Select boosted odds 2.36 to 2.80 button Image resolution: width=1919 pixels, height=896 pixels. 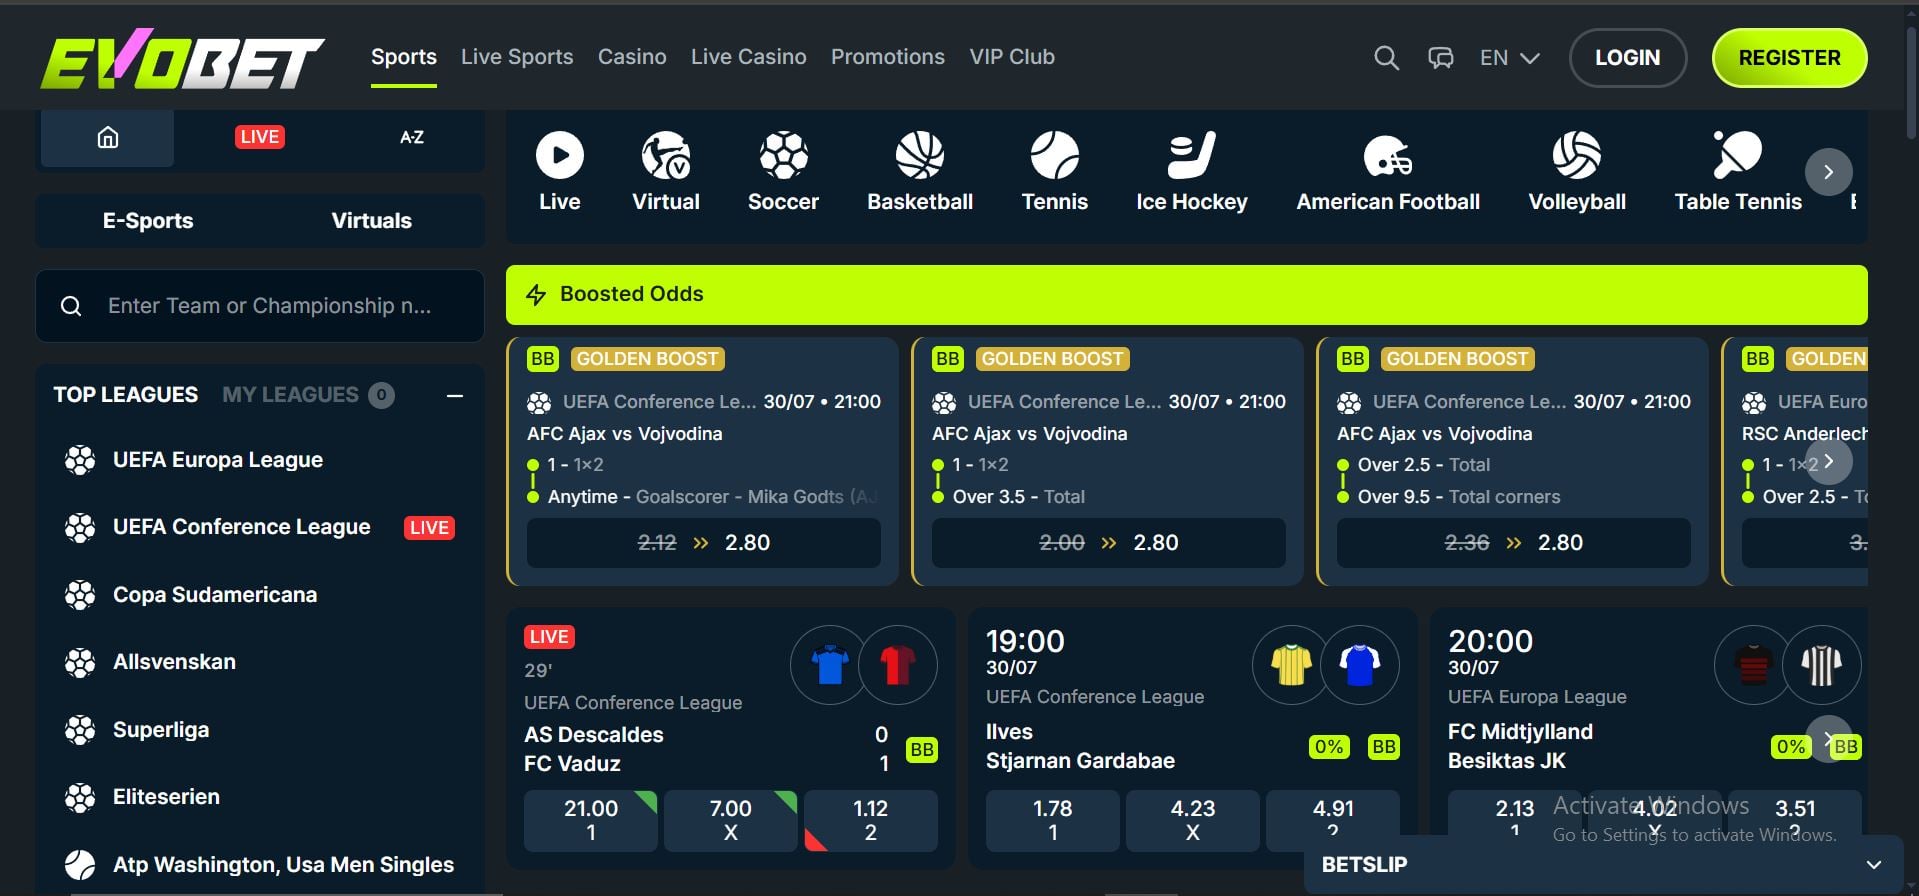1514,543
